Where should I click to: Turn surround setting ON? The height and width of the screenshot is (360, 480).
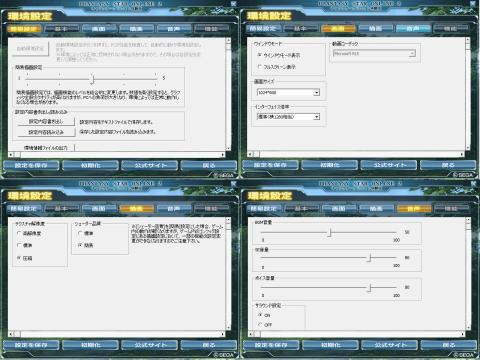tap(260, 315)
